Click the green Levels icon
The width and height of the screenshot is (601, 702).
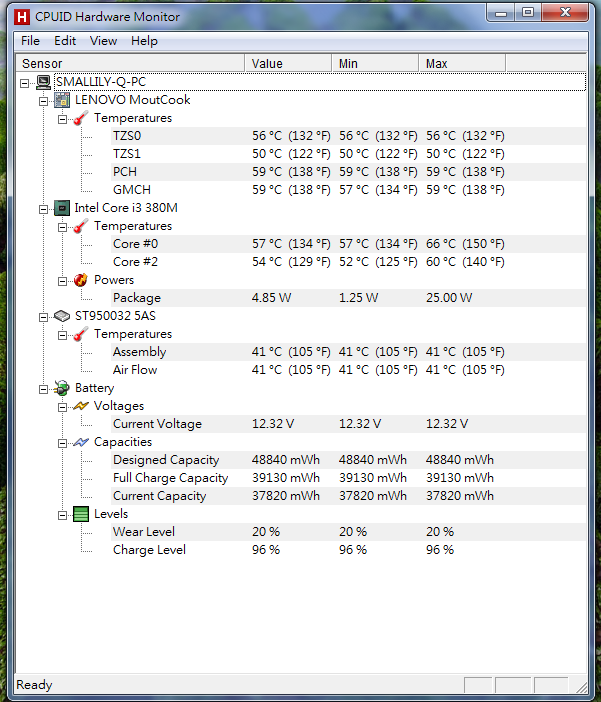[x=81, y=514]
